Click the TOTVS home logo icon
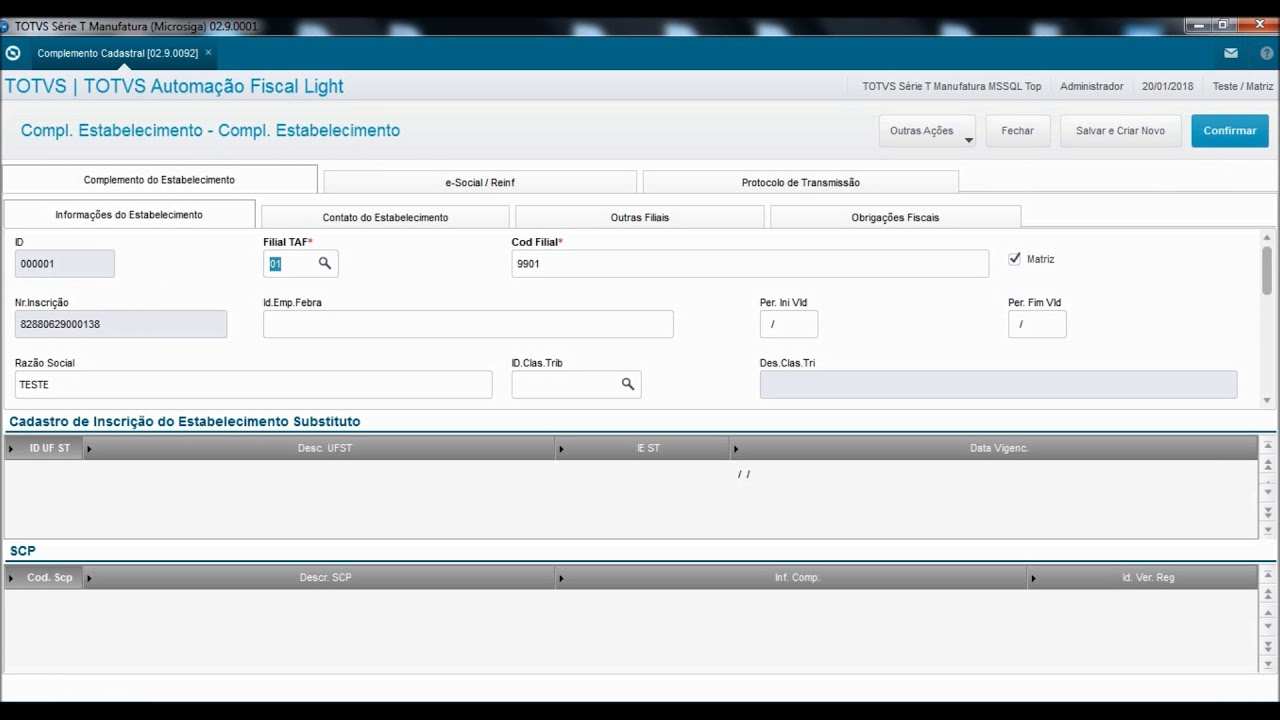 pos(13,53)
